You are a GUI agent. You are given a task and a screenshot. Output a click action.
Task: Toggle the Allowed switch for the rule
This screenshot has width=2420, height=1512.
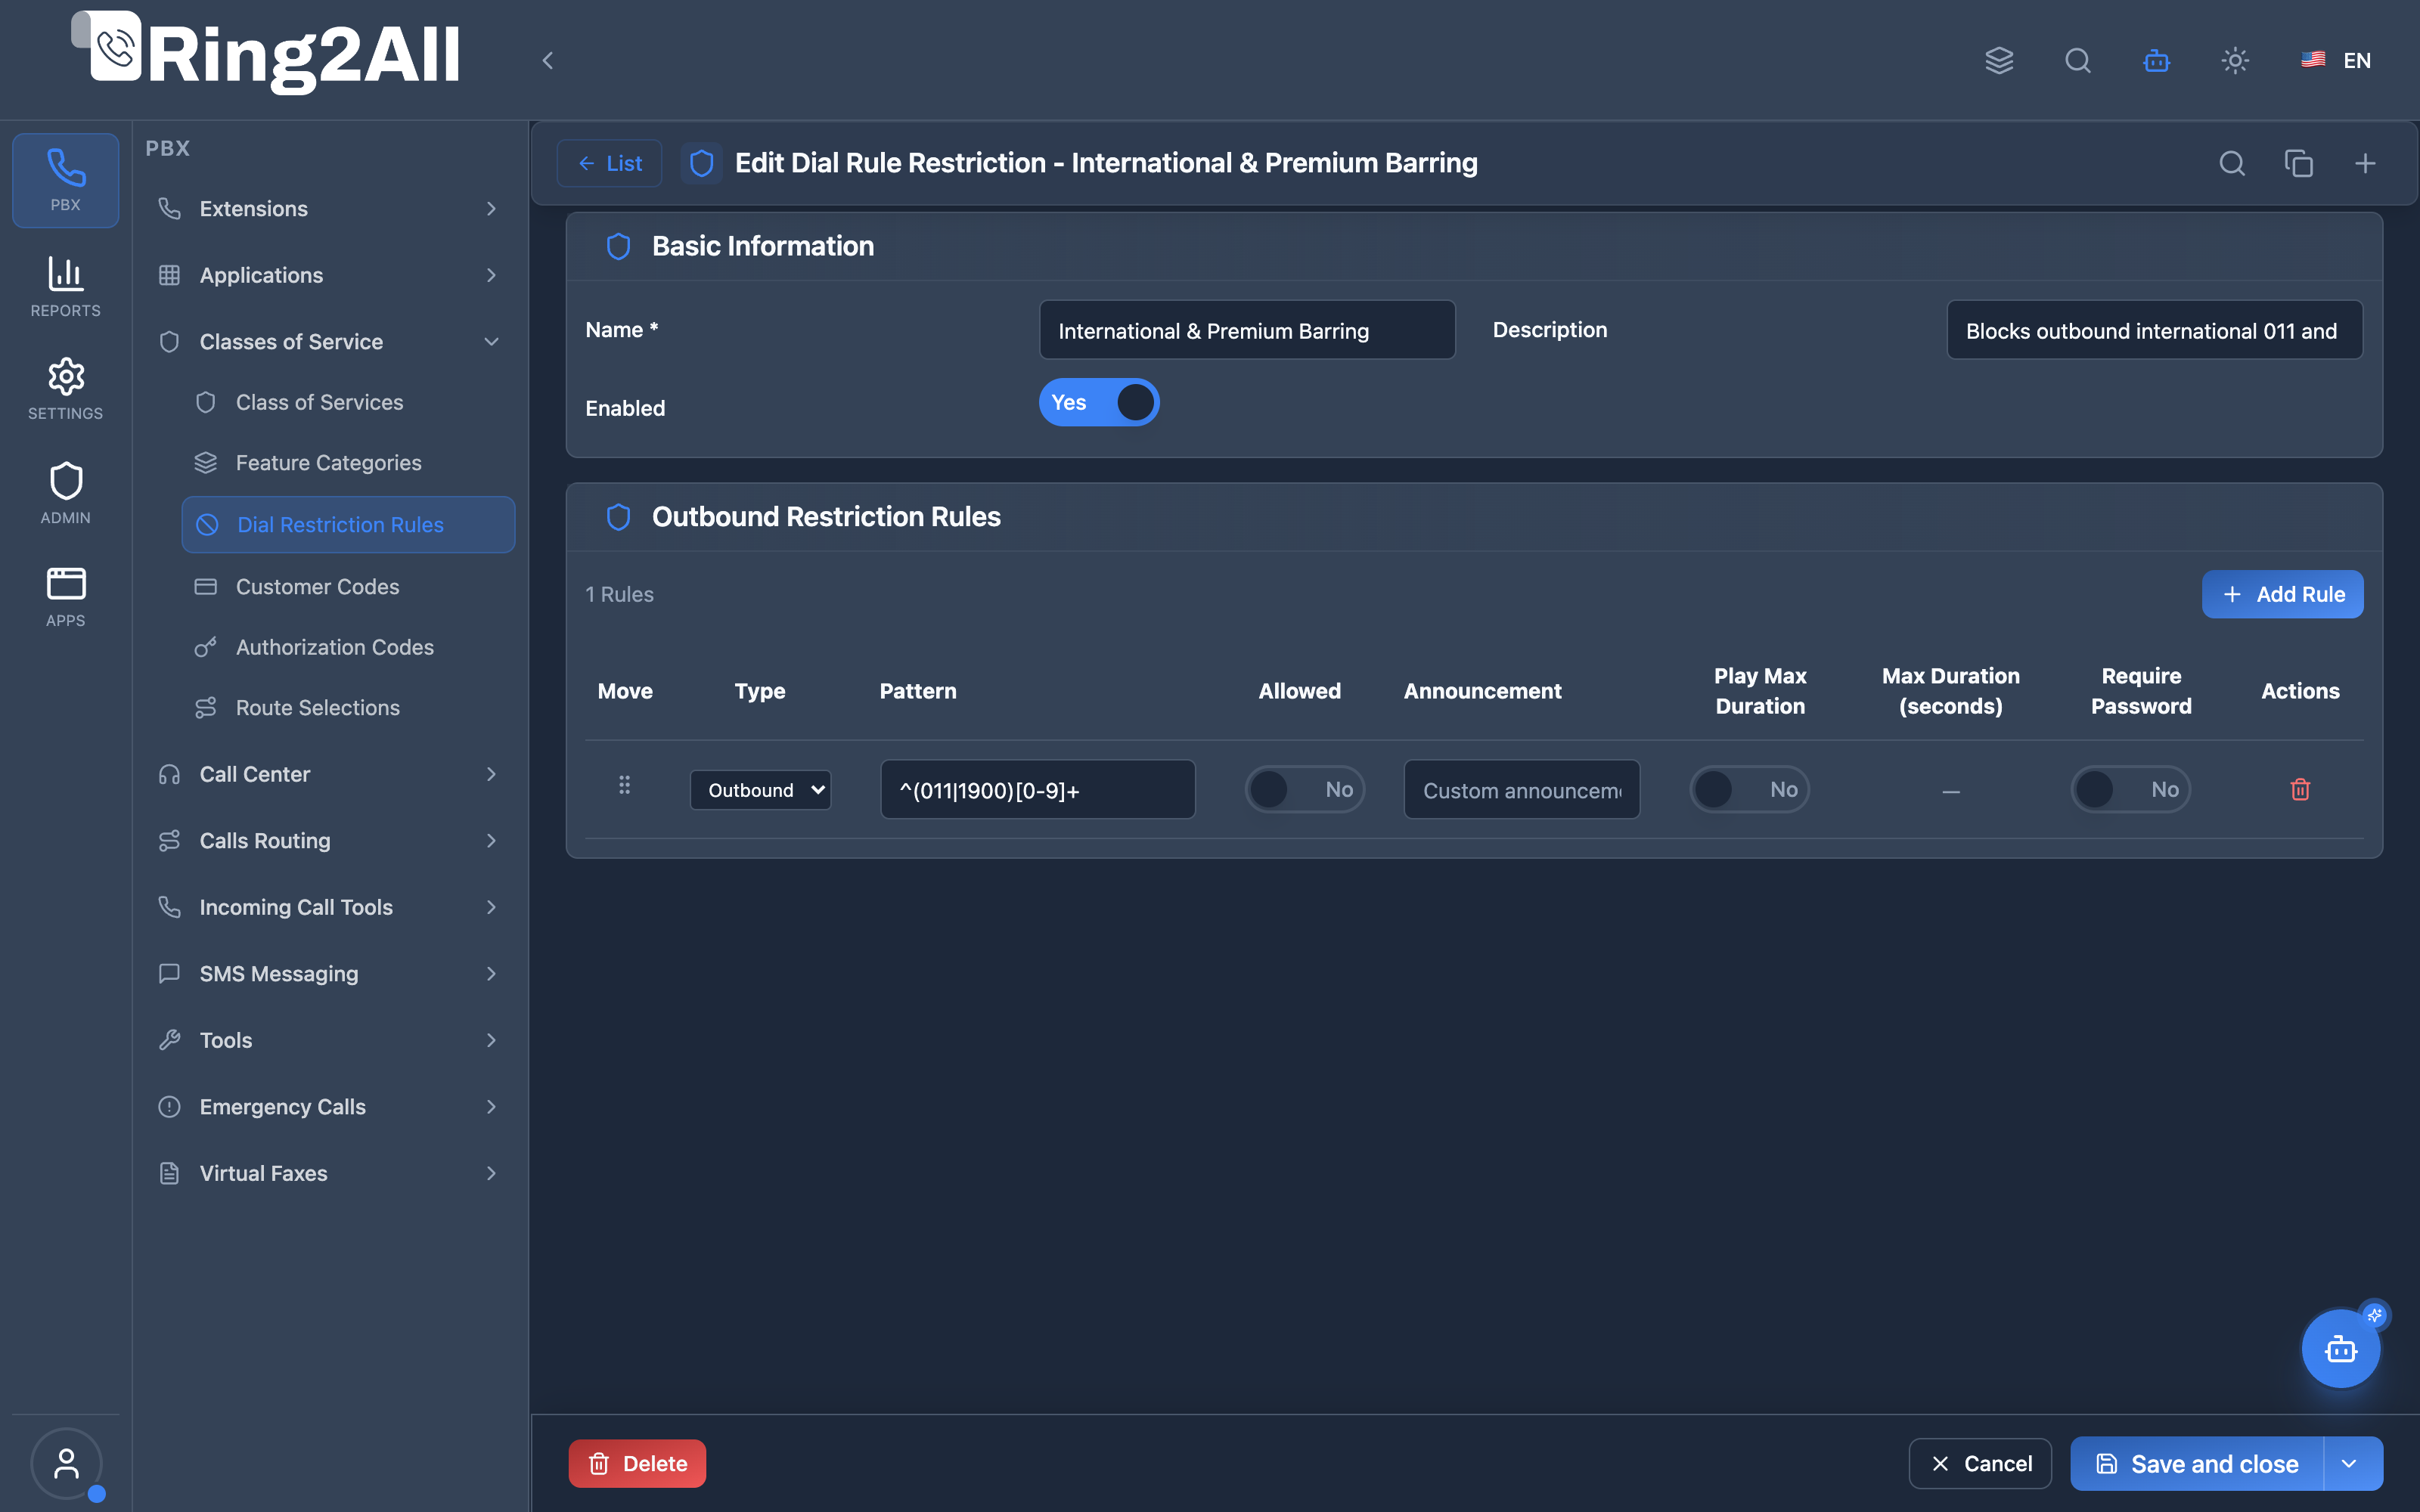tap(1304, 789)
